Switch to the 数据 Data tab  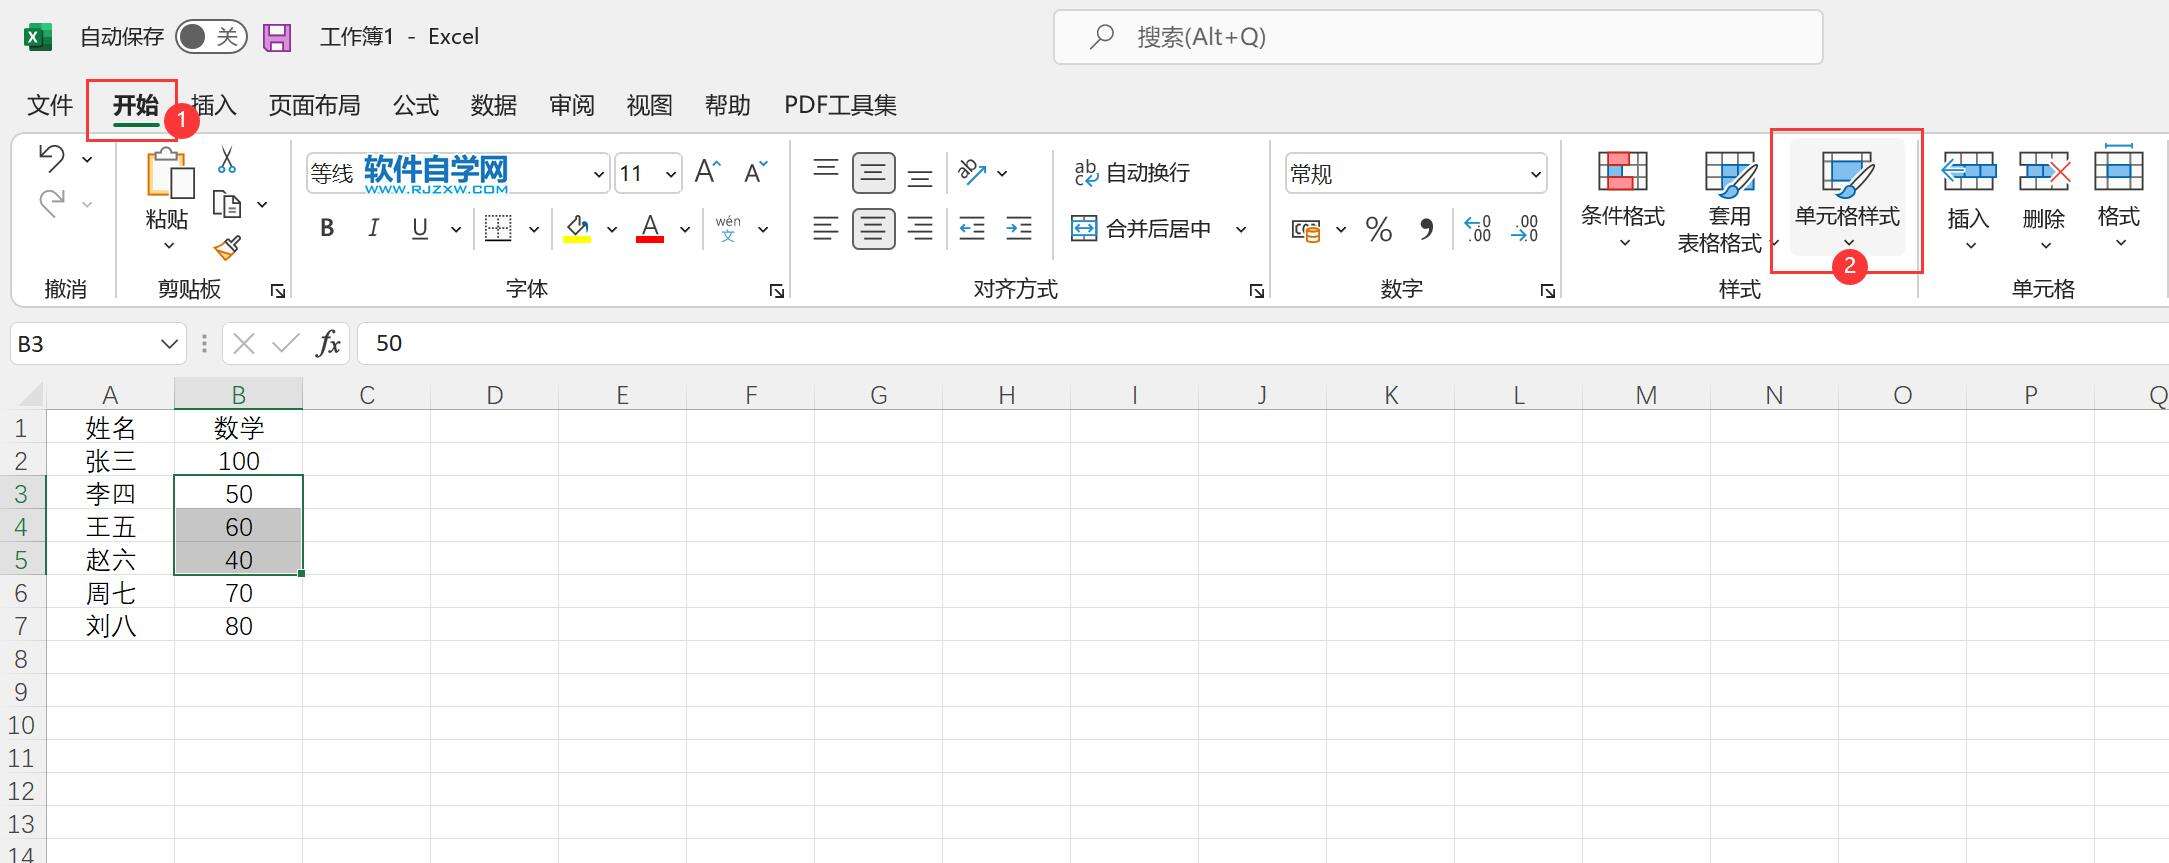click(494, 105)
